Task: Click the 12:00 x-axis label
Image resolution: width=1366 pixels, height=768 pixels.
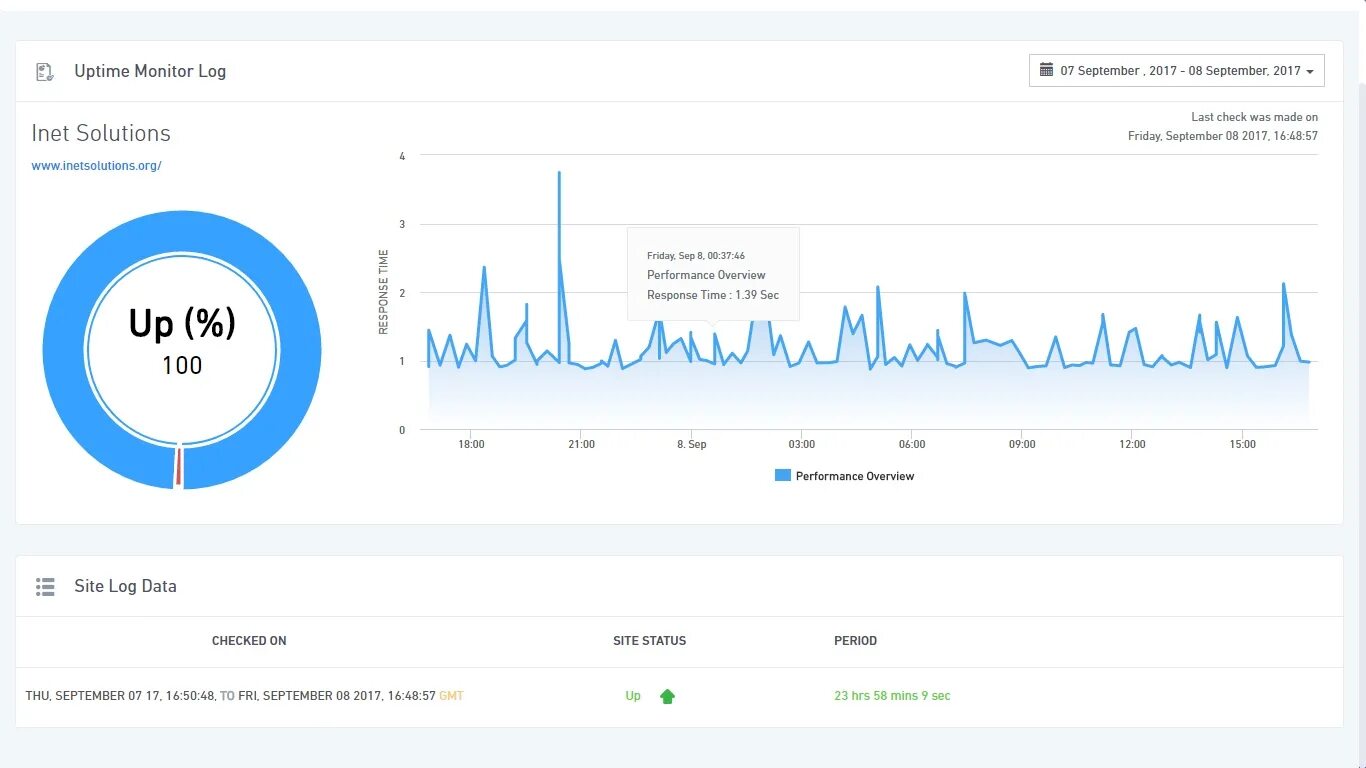Action: [1132, 444]
